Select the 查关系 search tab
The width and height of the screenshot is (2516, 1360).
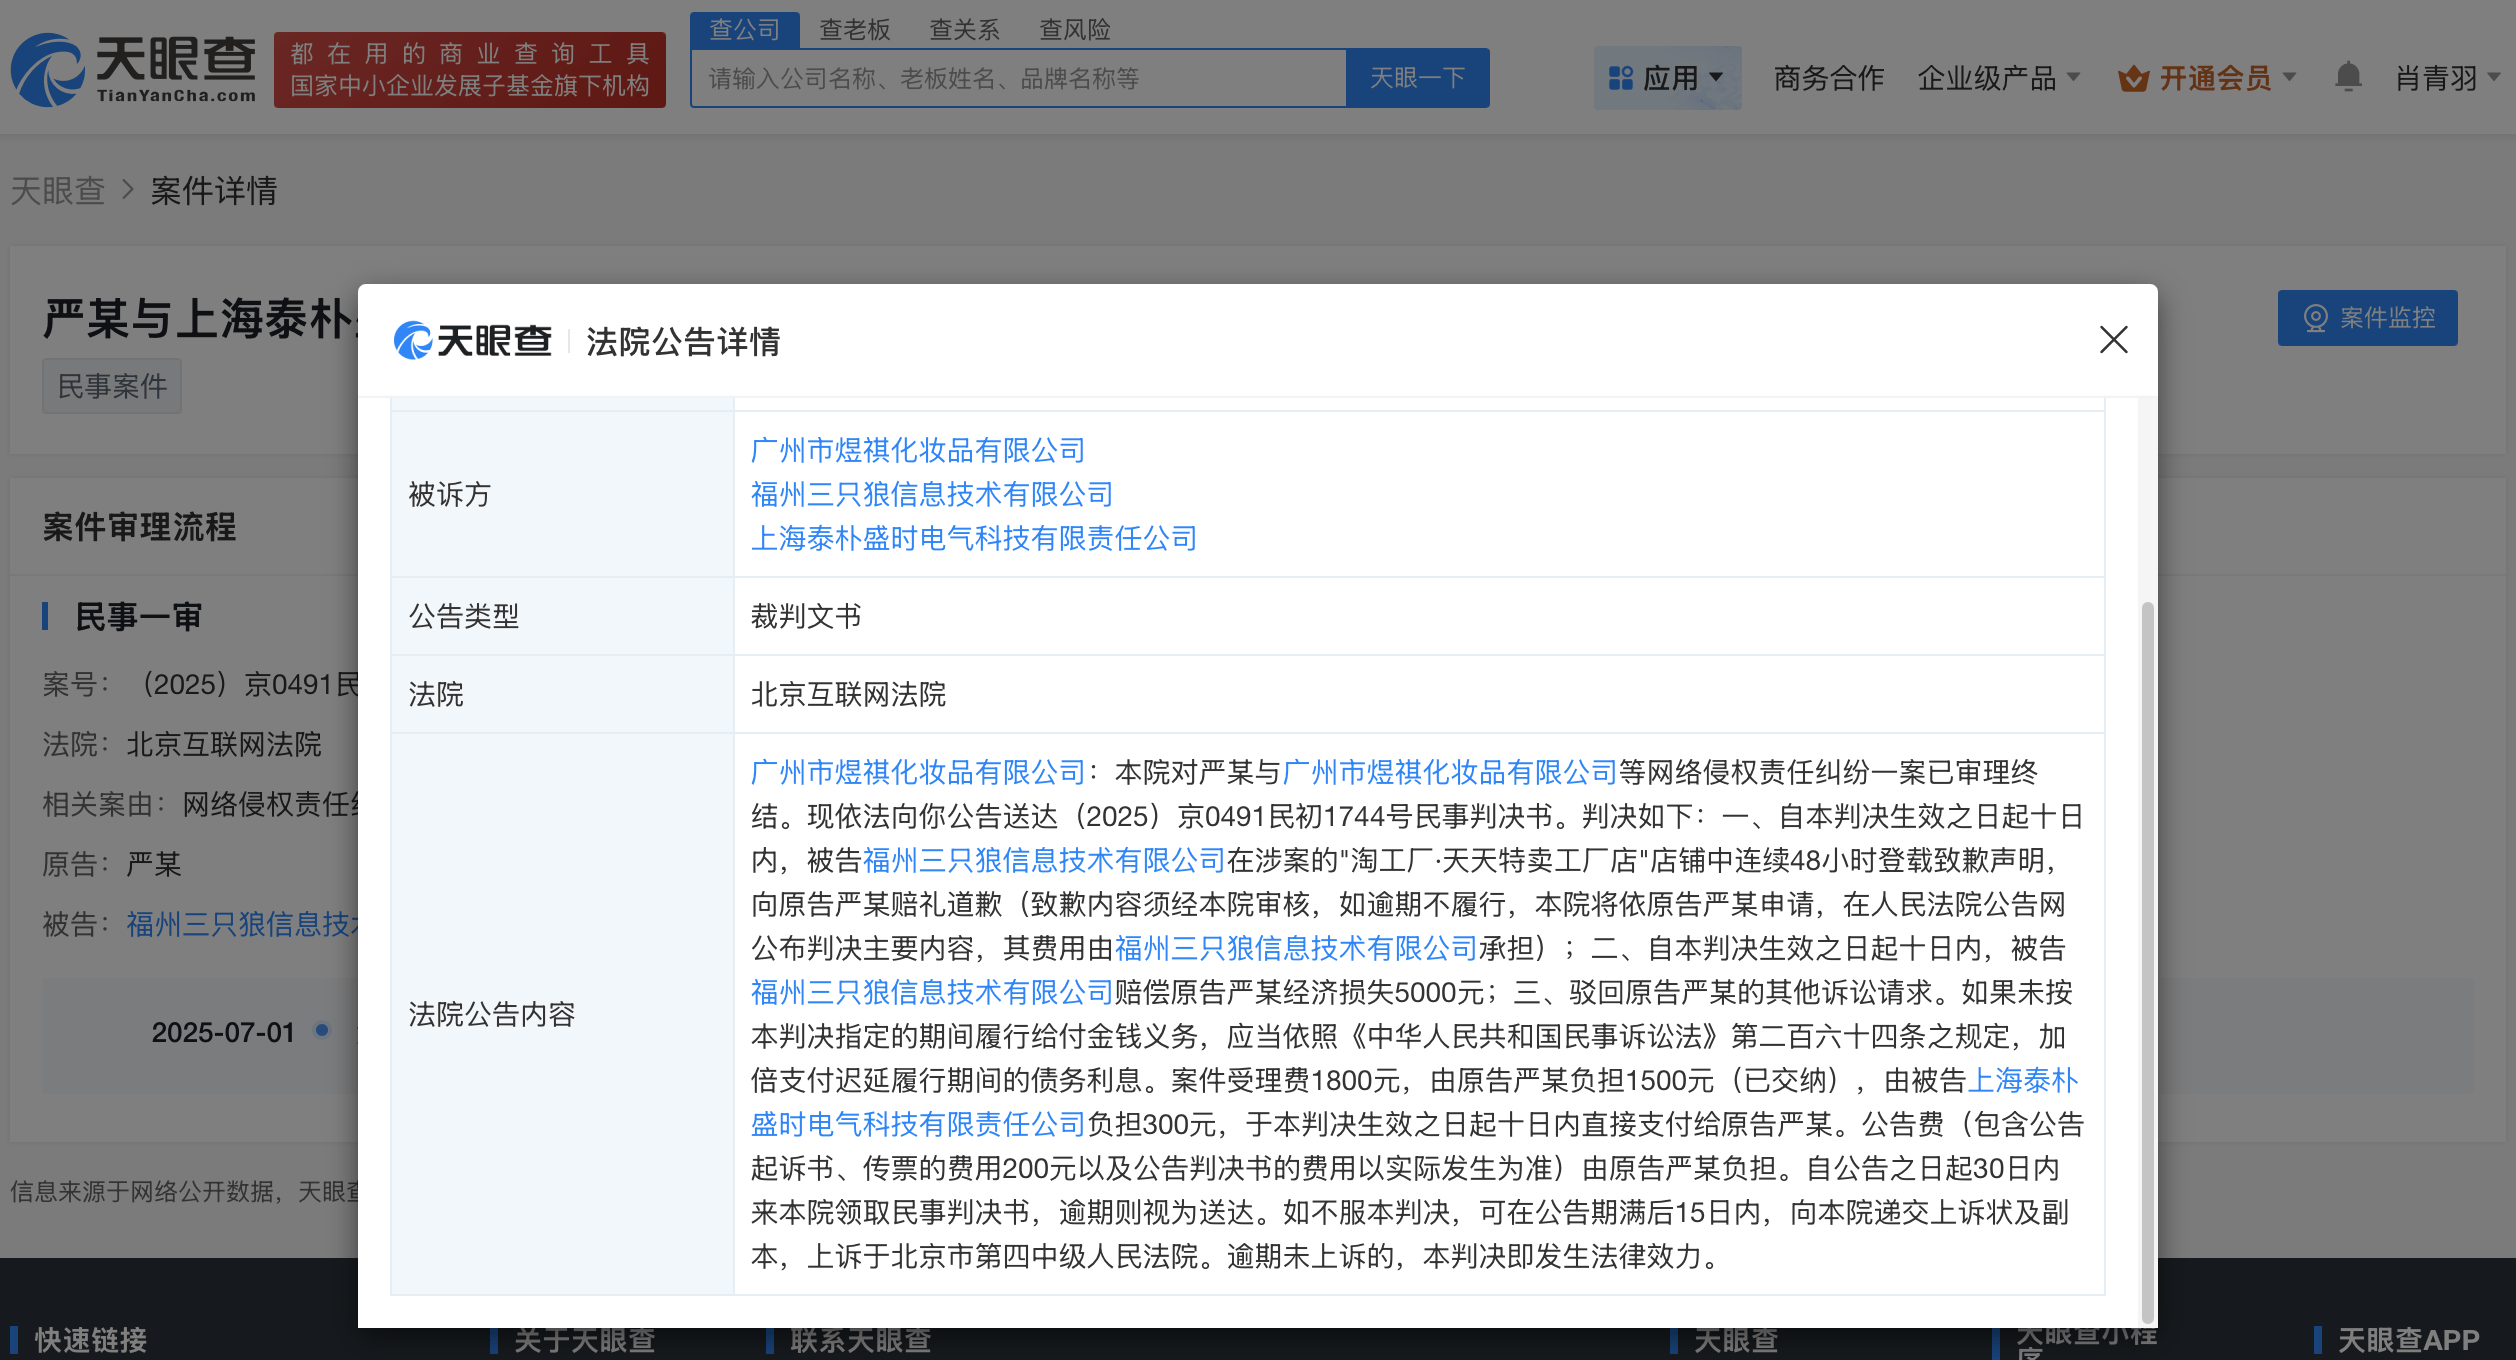964,30
